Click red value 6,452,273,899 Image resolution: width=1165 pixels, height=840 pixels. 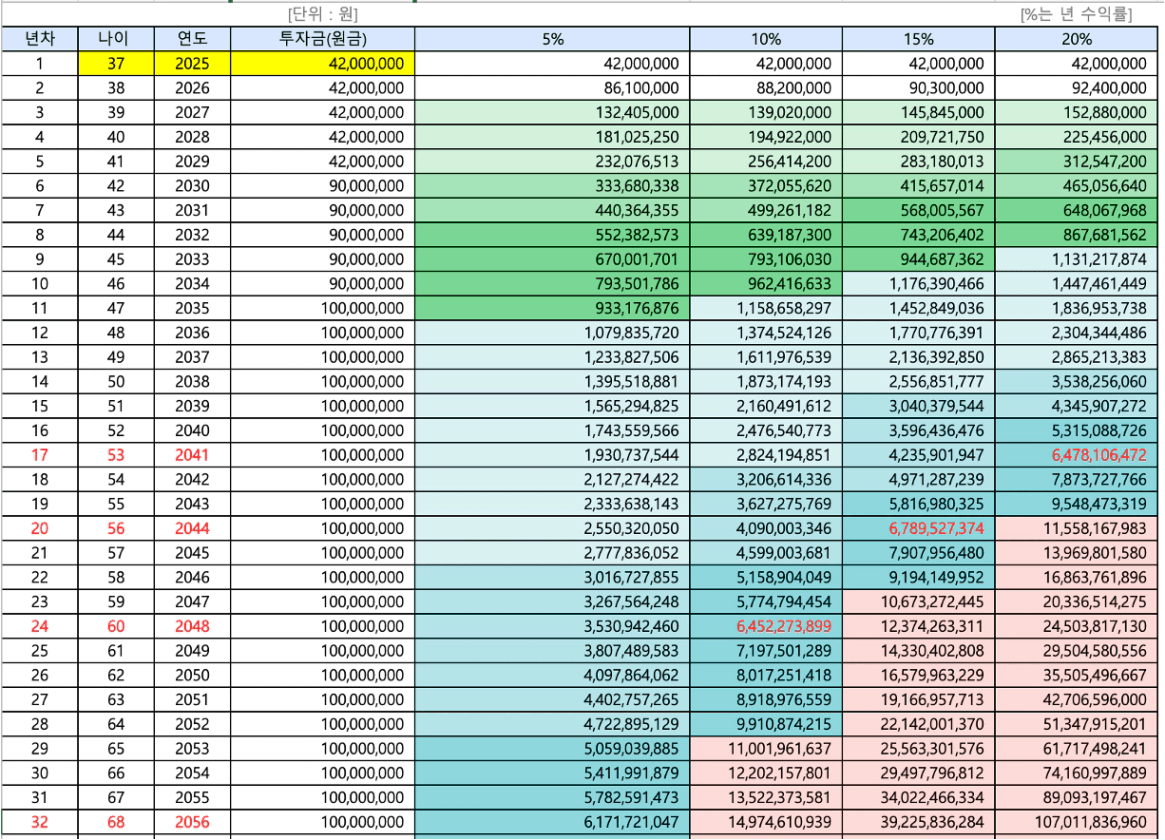pos(766,628)
